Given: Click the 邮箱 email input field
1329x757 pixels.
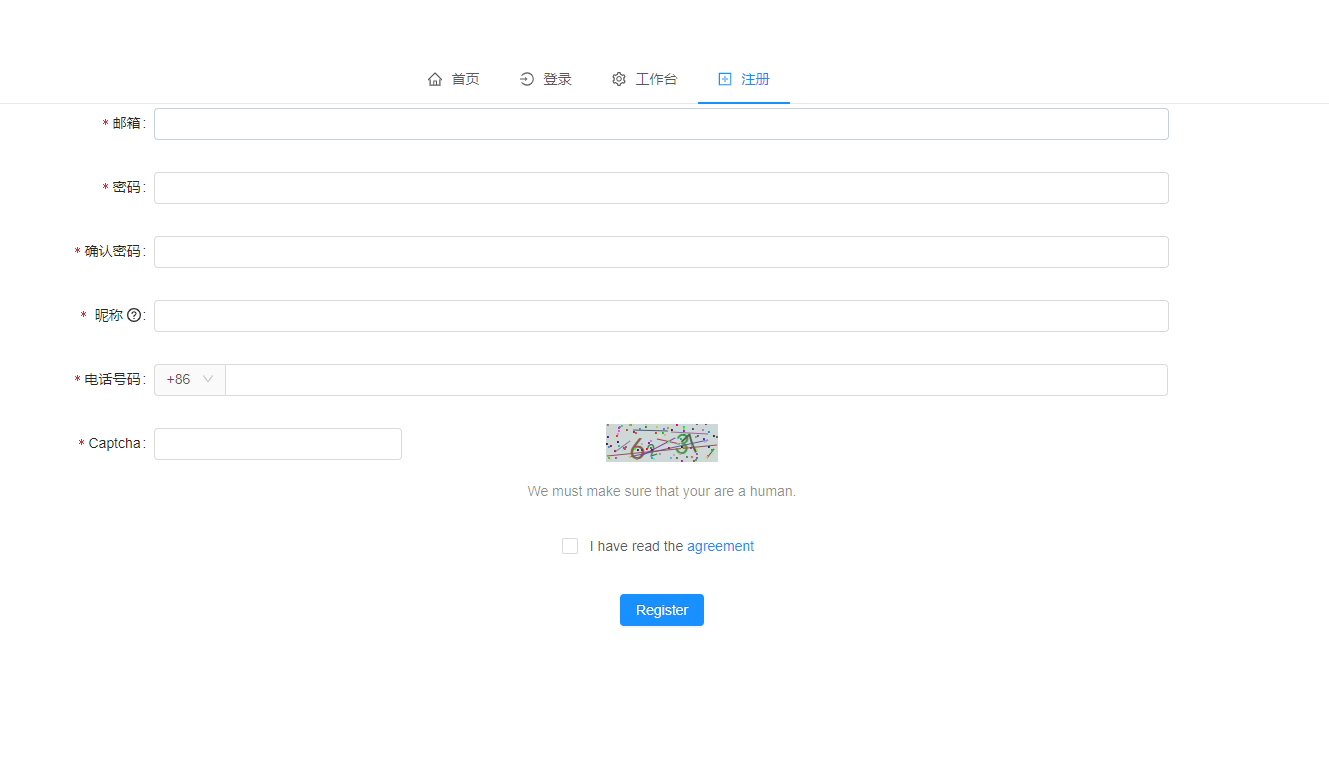Looking at the screenshot, I should click(x=661, y=123).
